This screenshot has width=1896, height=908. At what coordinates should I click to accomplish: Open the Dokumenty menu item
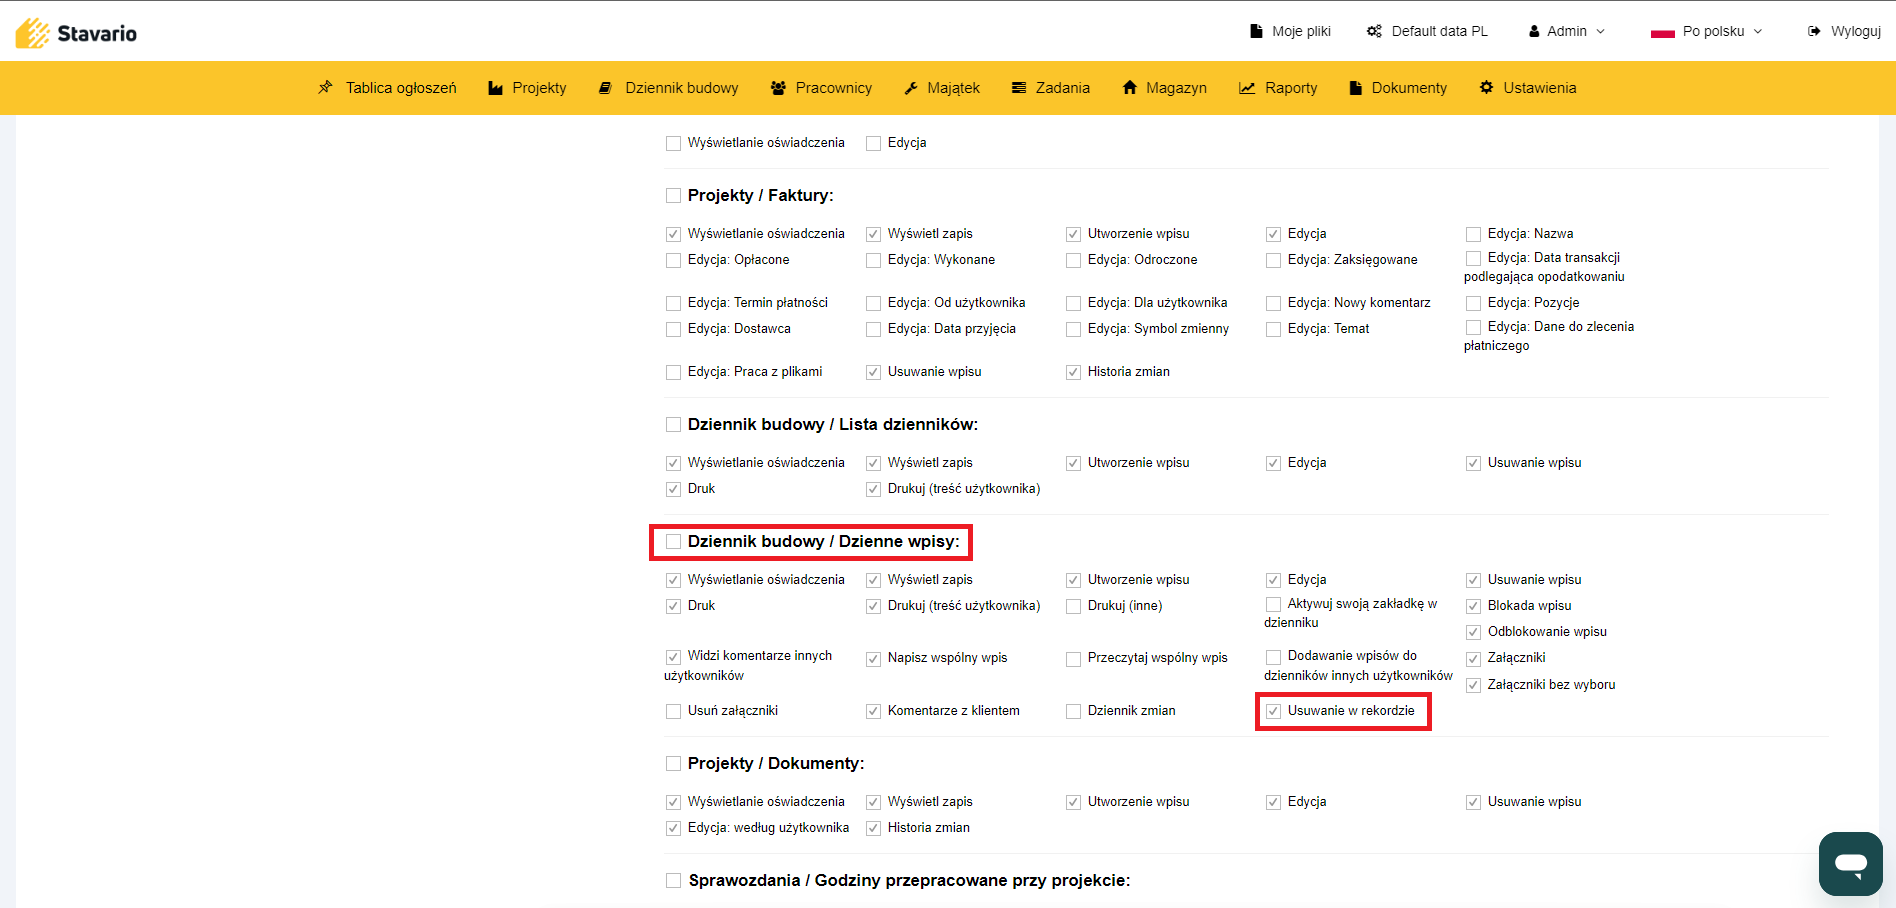pyautogui.click(x=1409, y=88)
